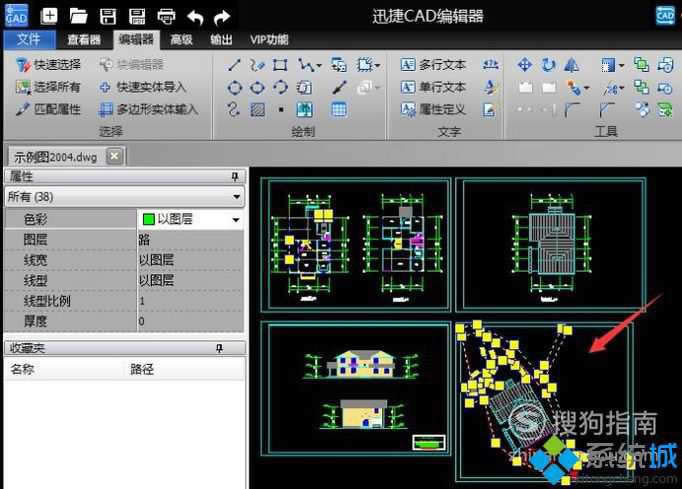Click the 名称 column header in 收藏夹
This screenshot has width=682, height=489.
(x=23, y=370)
